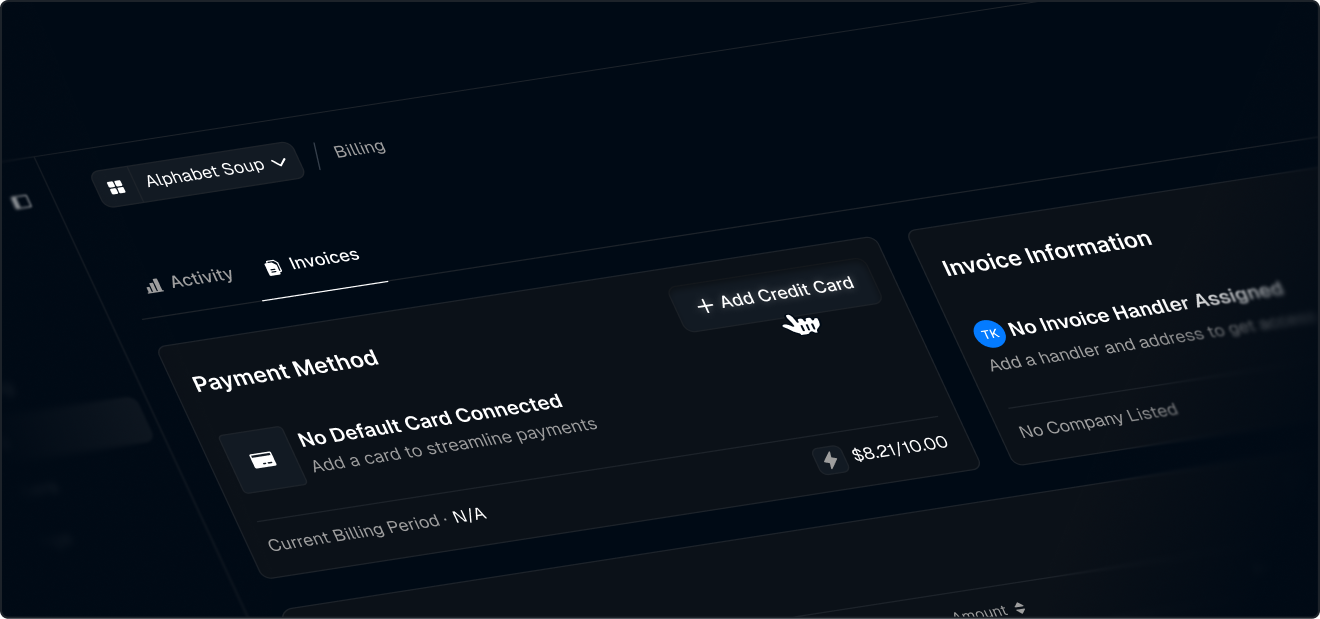Click the bar-chart icon on the Activity tab
The width and height of the screenshot is (1320, 619).
[153, 284]
